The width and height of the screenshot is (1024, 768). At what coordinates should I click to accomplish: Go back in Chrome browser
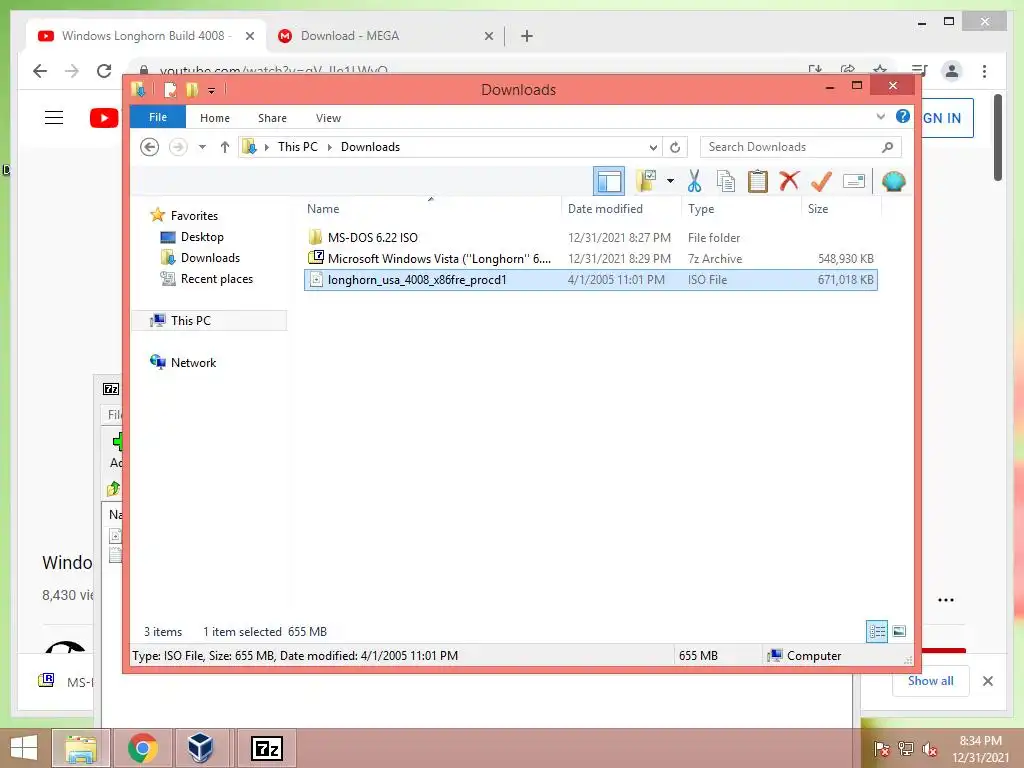pos(40,71)
